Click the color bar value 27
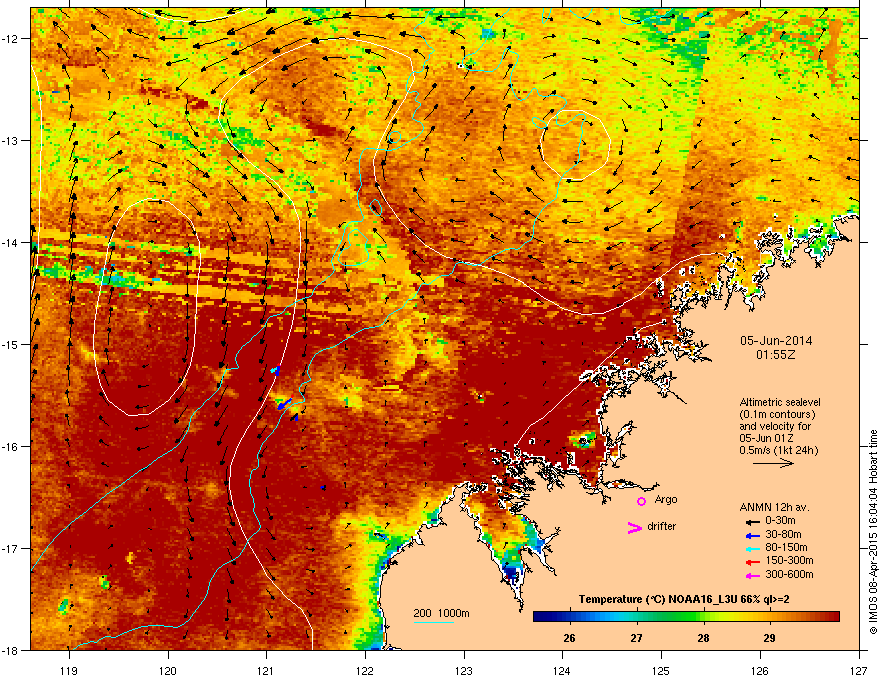This screenshot has height=680, width=880. tap(636, 638)
